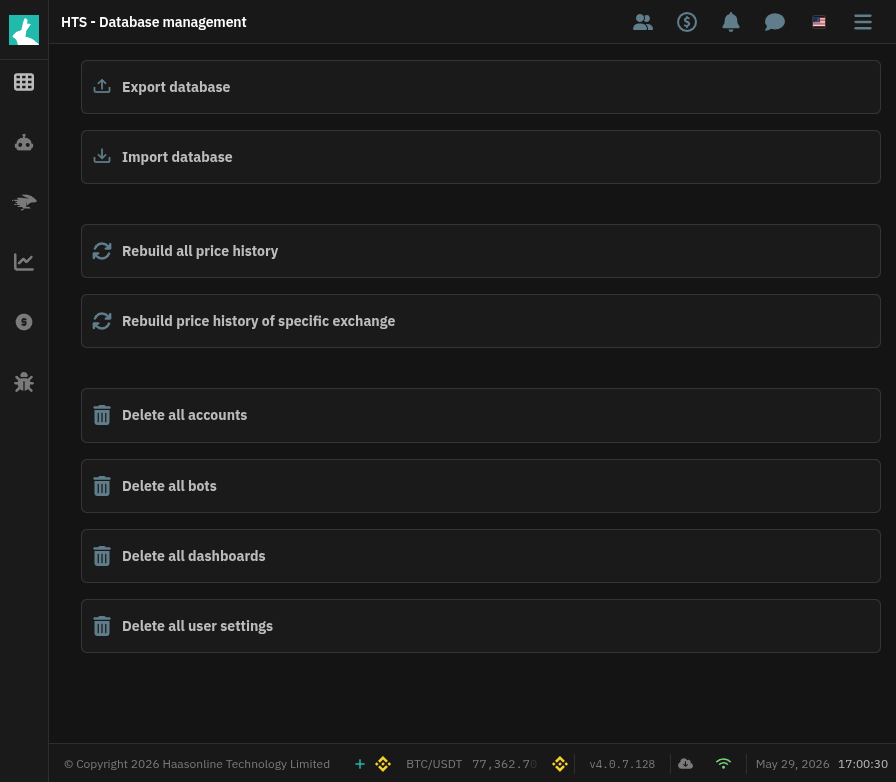Click the May 29, 2026 date
896x782 pixels.
pos(793,764)
